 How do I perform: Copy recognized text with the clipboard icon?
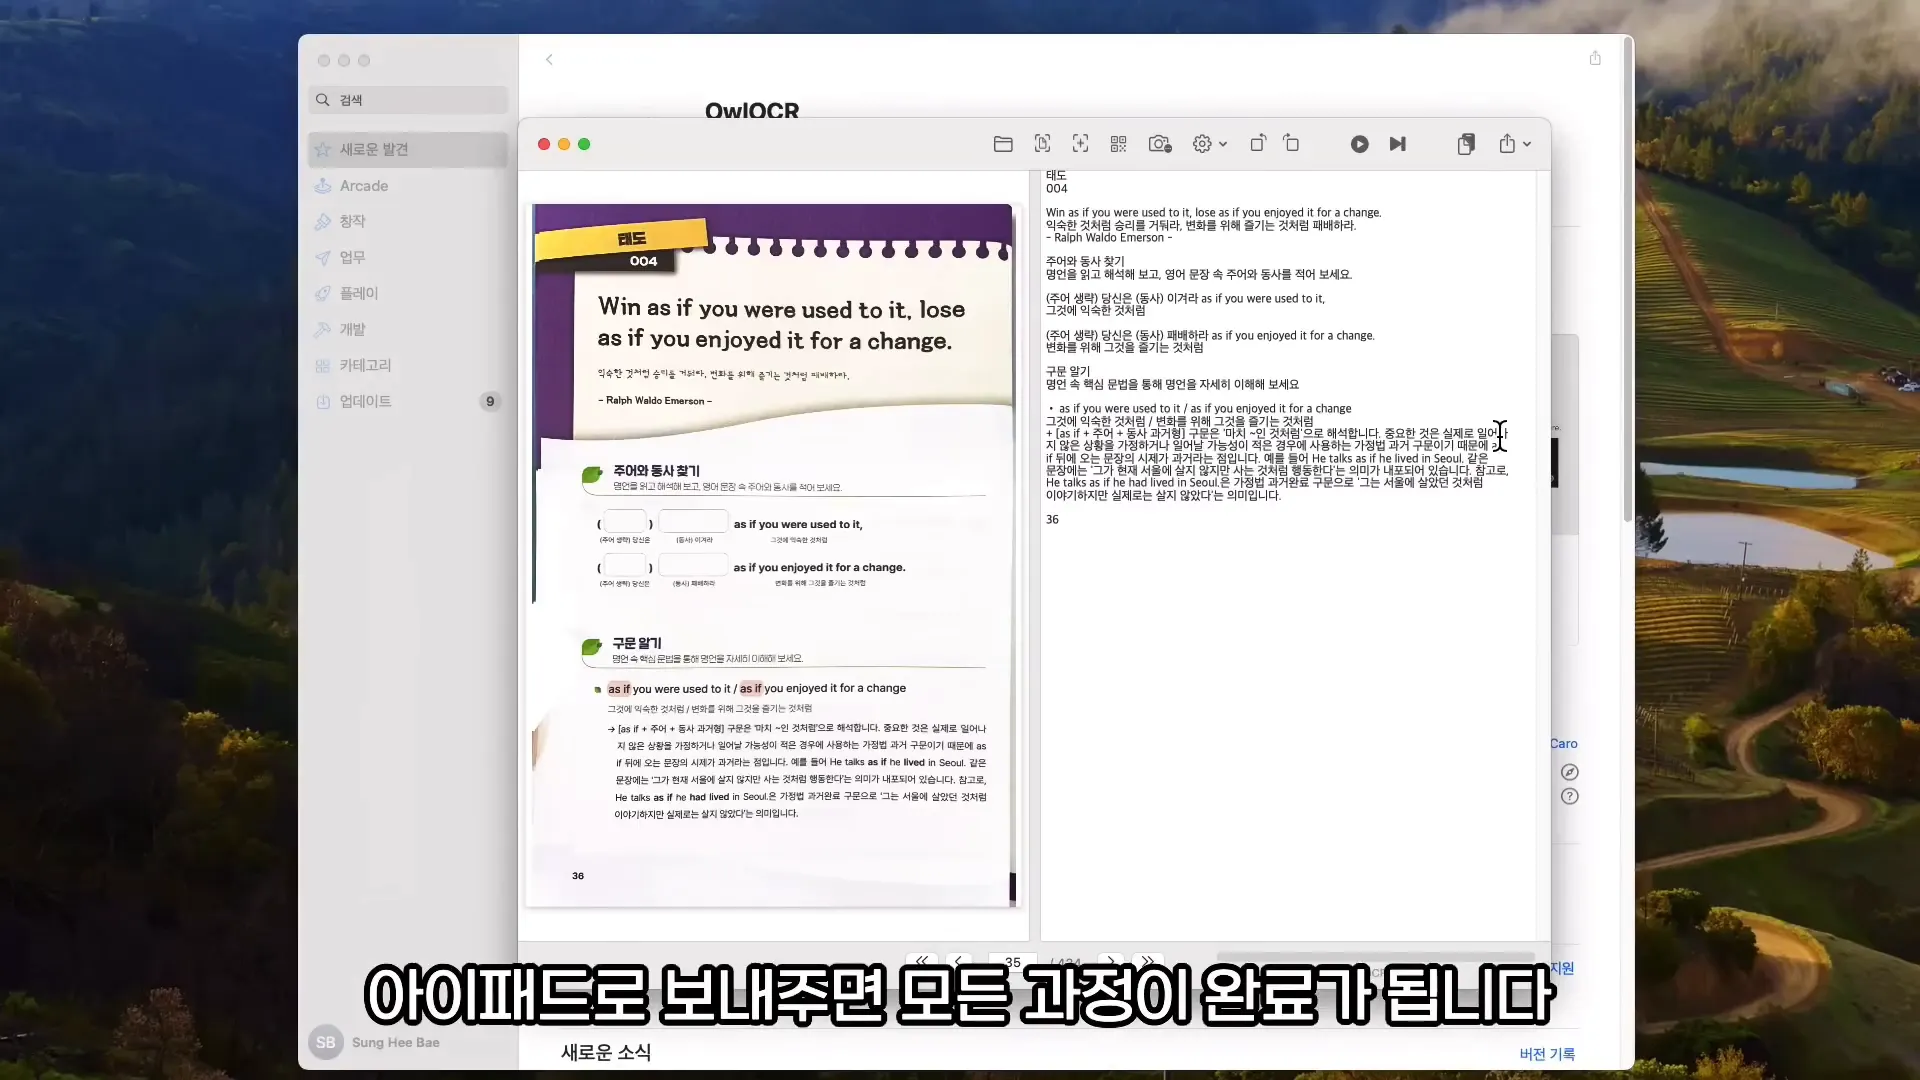(1466, 144)
